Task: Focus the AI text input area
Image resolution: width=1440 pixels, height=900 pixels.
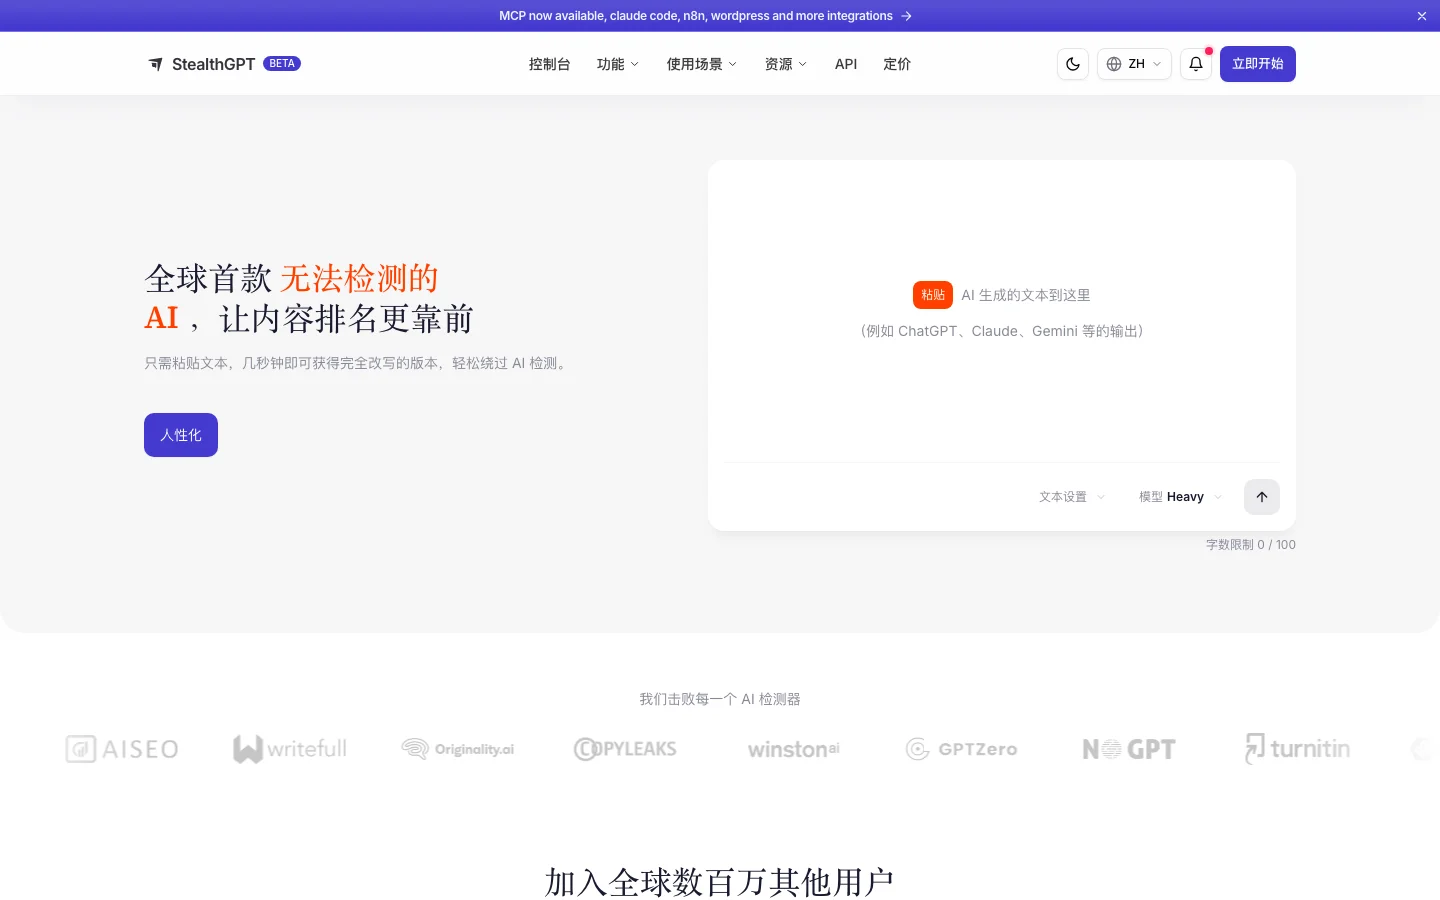Action: [1002, 312]
